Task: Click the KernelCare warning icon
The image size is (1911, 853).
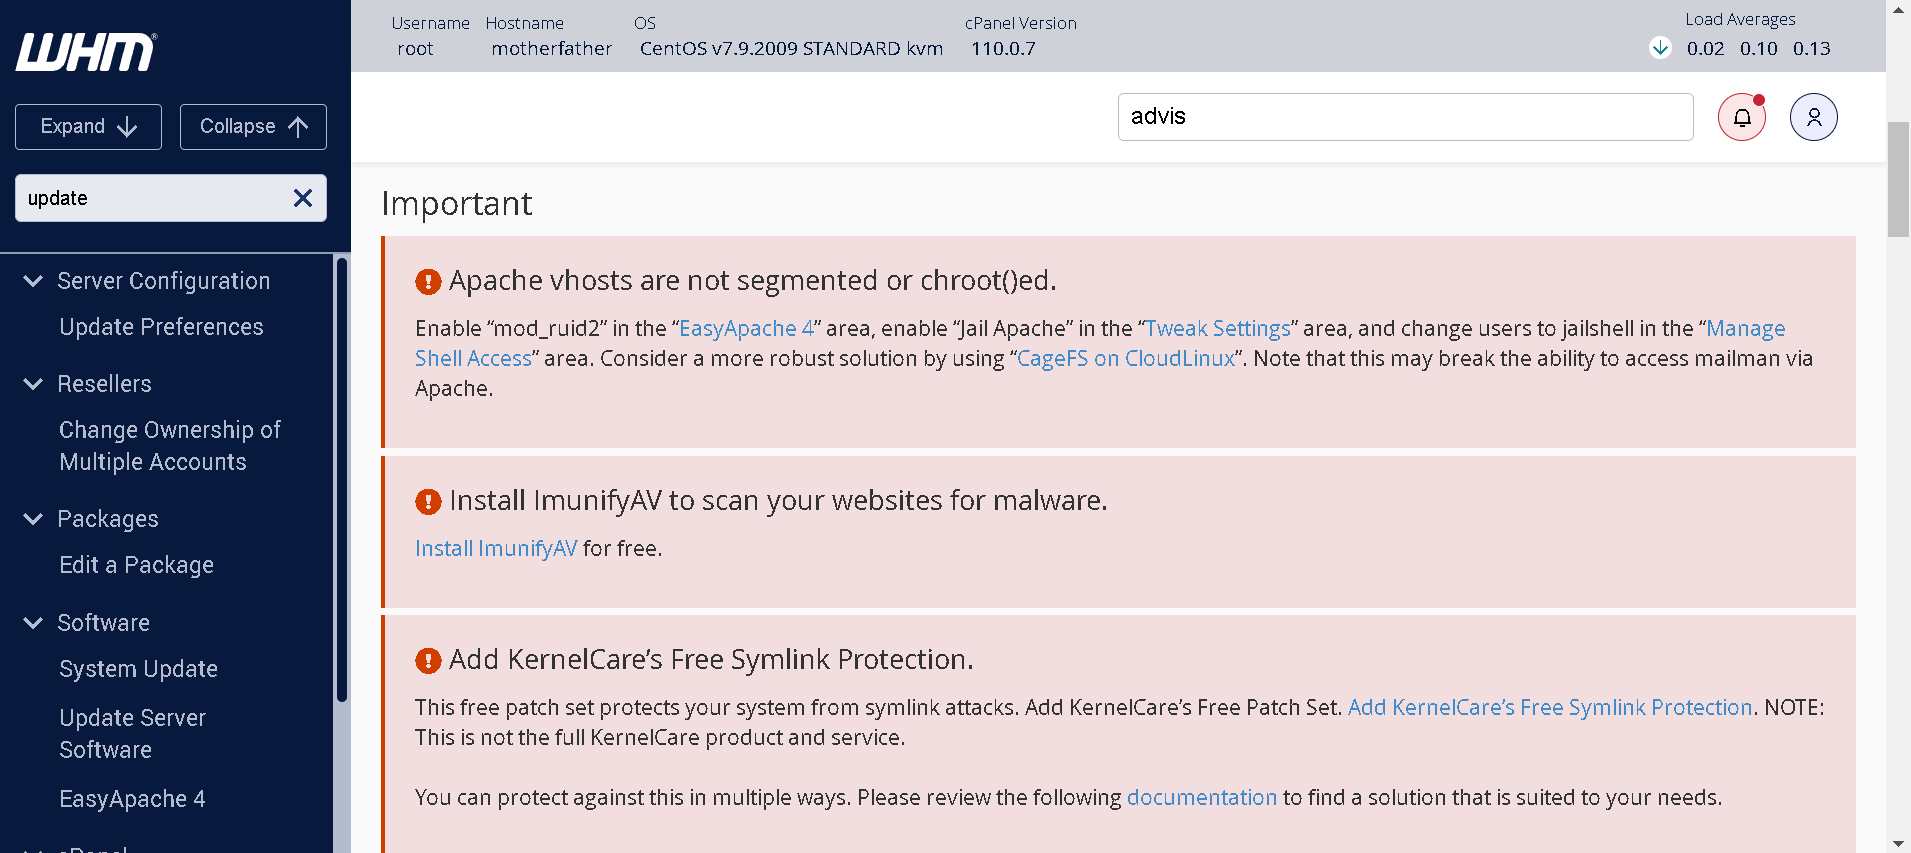Action: tap(428, 660)
